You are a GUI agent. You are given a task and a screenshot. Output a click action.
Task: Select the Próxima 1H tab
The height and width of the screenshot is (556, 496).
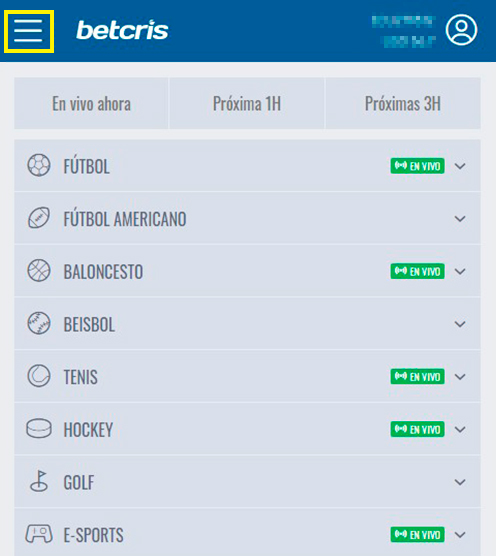pos(247,104)
